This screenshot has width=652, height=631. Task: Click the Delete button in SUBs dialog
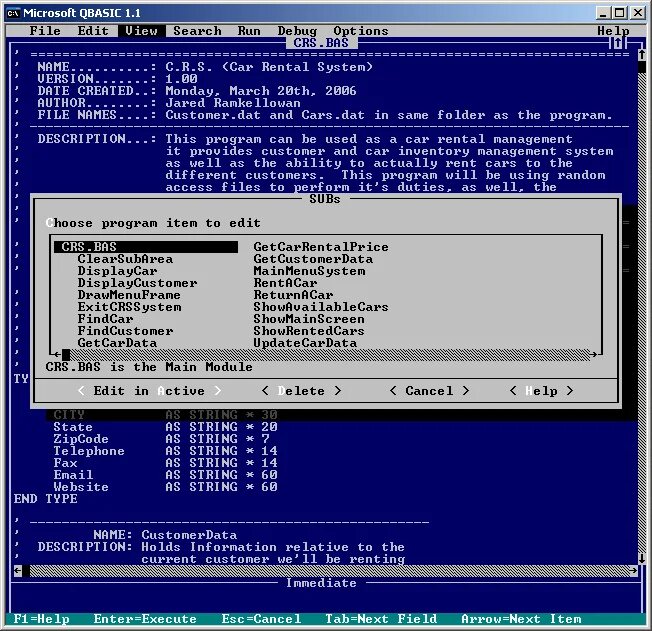301,391
